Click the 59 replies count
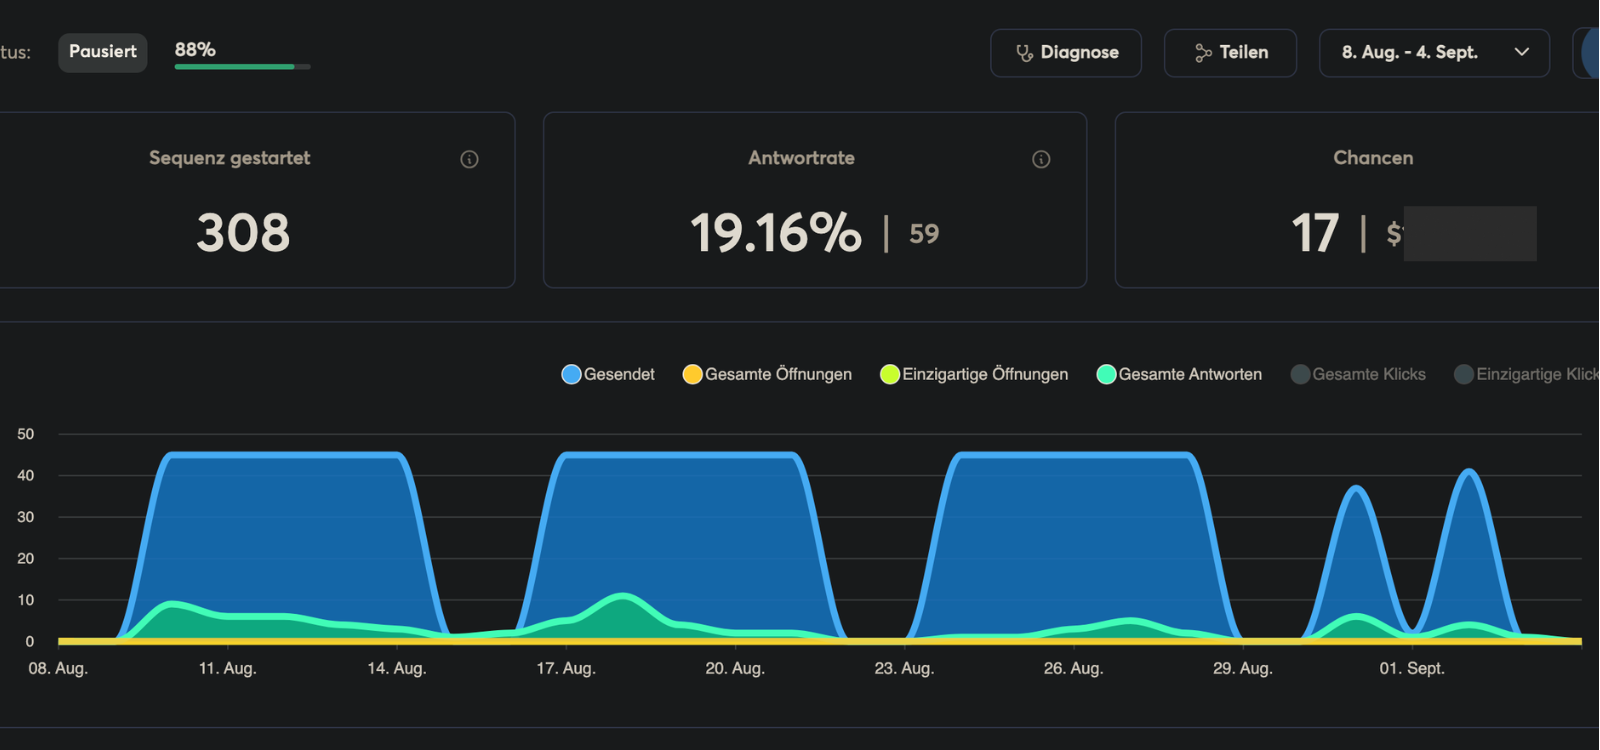Image resolution: width=1600 pixels, height=750 pixels. [924, 234]
